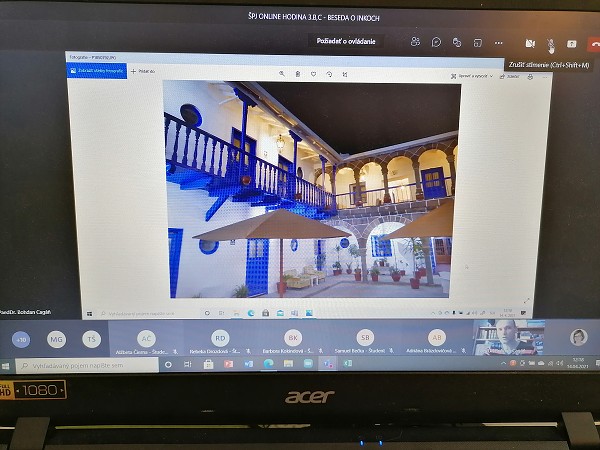Image resolution: width=600 pixels, height=450 pixels.
Task: Click the 'Pridať do' plus button
Action: (x=143, y=71)
